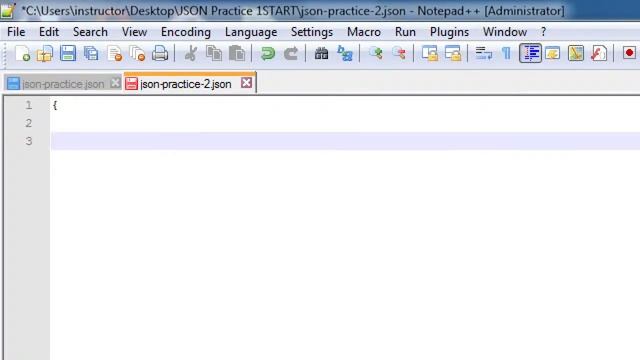
Task: Click the Close All toolbar icon
Action: coord(137,53)
